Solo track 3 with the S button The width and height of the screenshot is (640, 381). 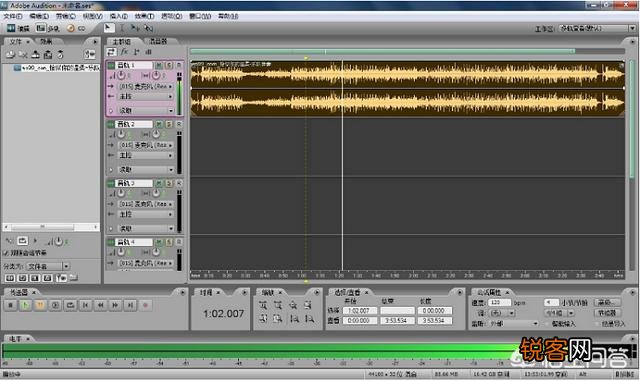[x=169, y=183]
